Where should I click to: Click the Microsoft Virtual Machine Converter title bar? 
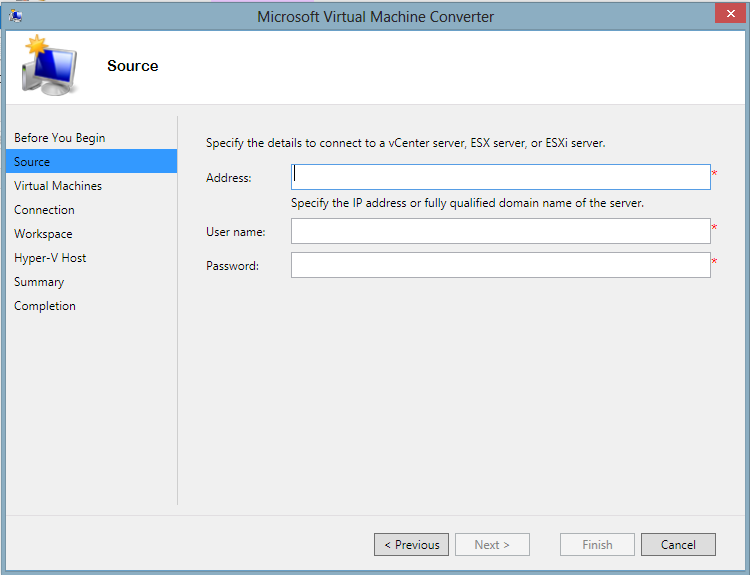coord(375,16)
